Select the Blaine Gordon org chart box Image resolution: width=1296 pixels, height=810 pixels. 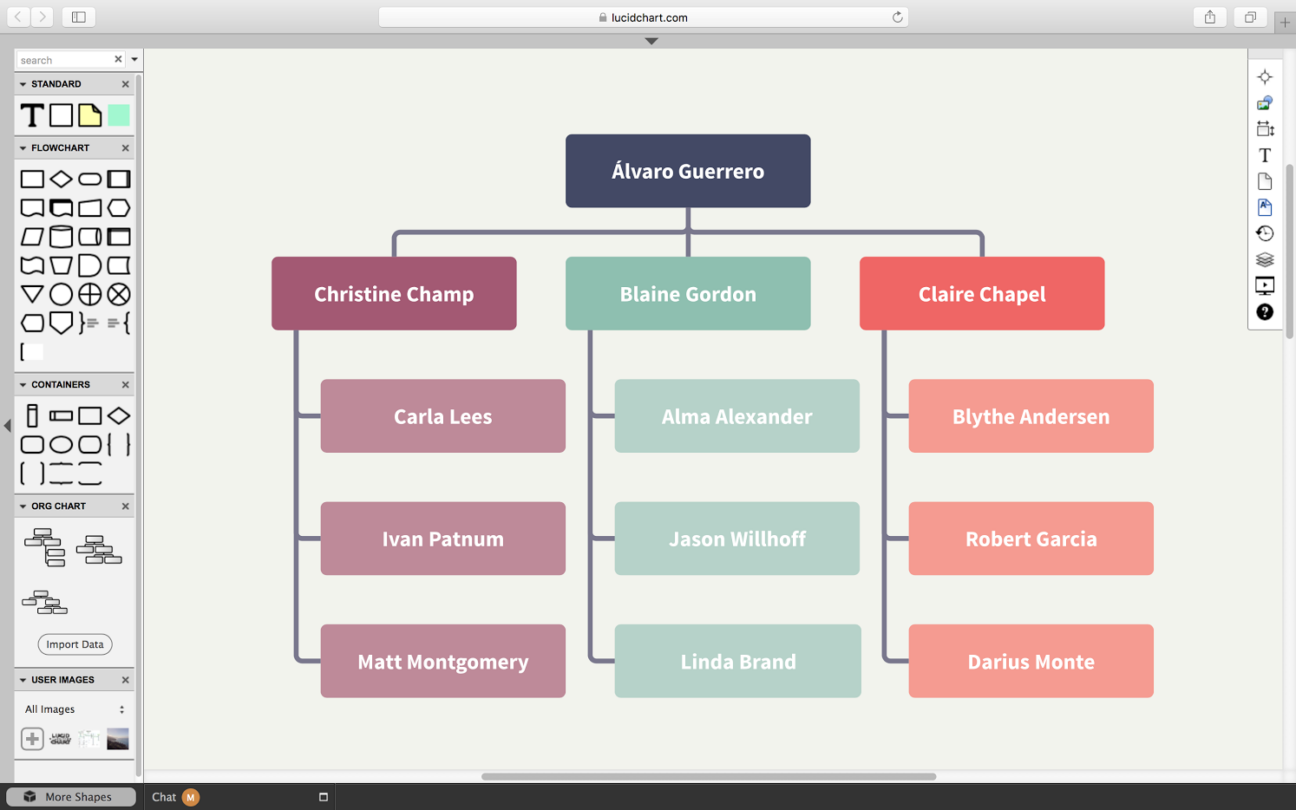[x=688, y=294]
